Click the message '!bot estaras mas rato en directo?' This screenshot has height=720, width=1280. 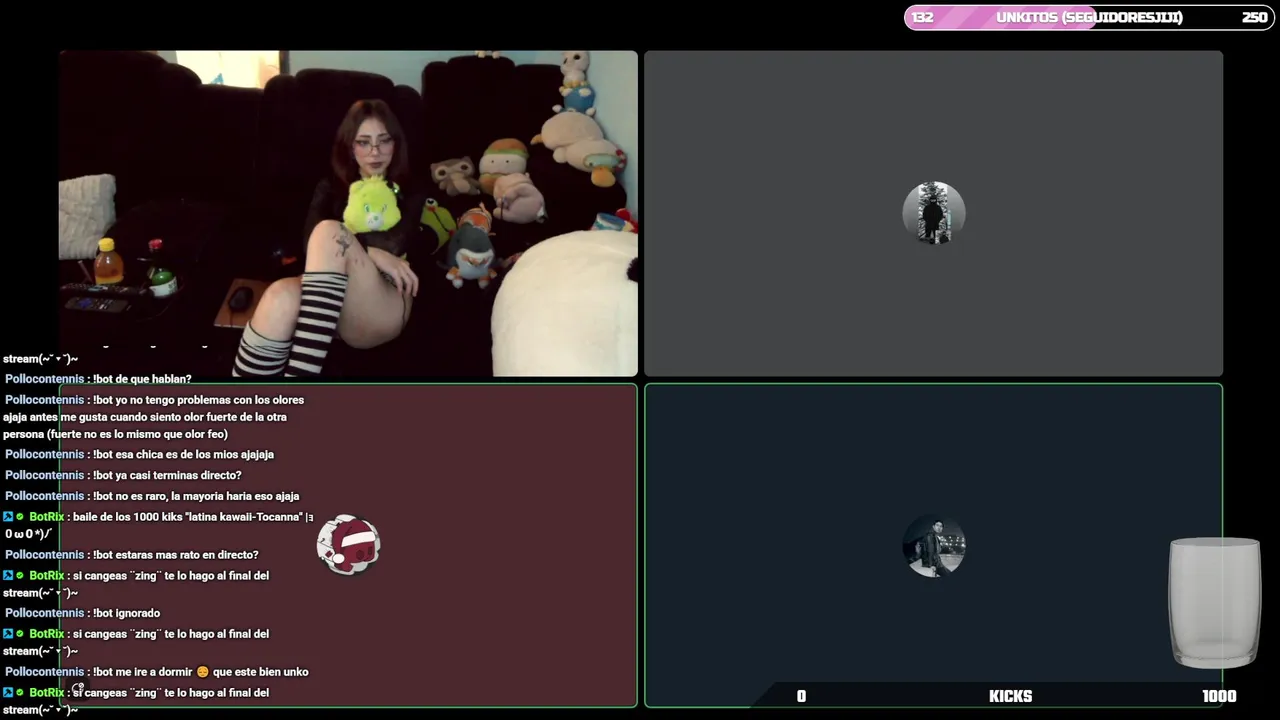[132, 555]
